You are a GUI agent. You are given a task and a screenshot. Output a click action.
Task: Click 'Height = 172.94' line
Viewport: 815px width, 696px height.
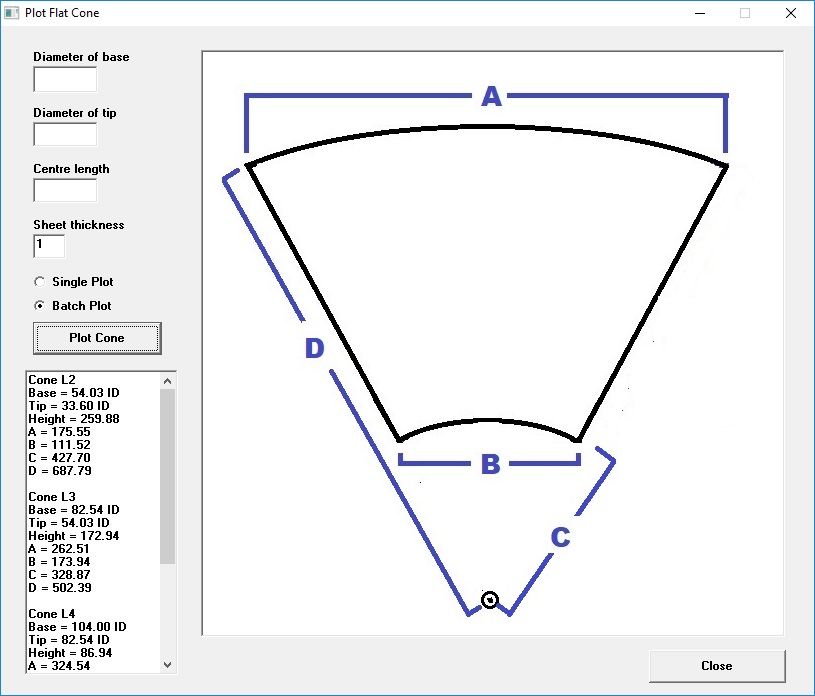(x=74, y=536)
